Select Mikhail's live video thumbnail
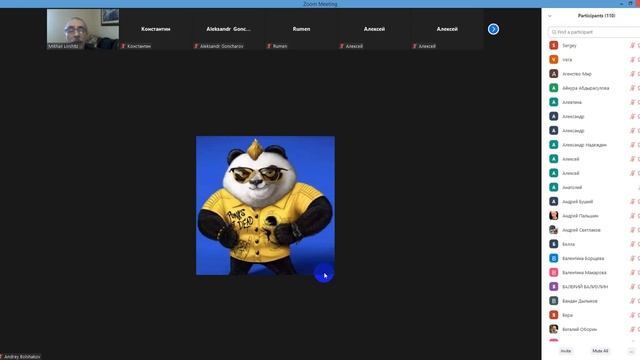The image size is (640, 360). coord(83,29)
